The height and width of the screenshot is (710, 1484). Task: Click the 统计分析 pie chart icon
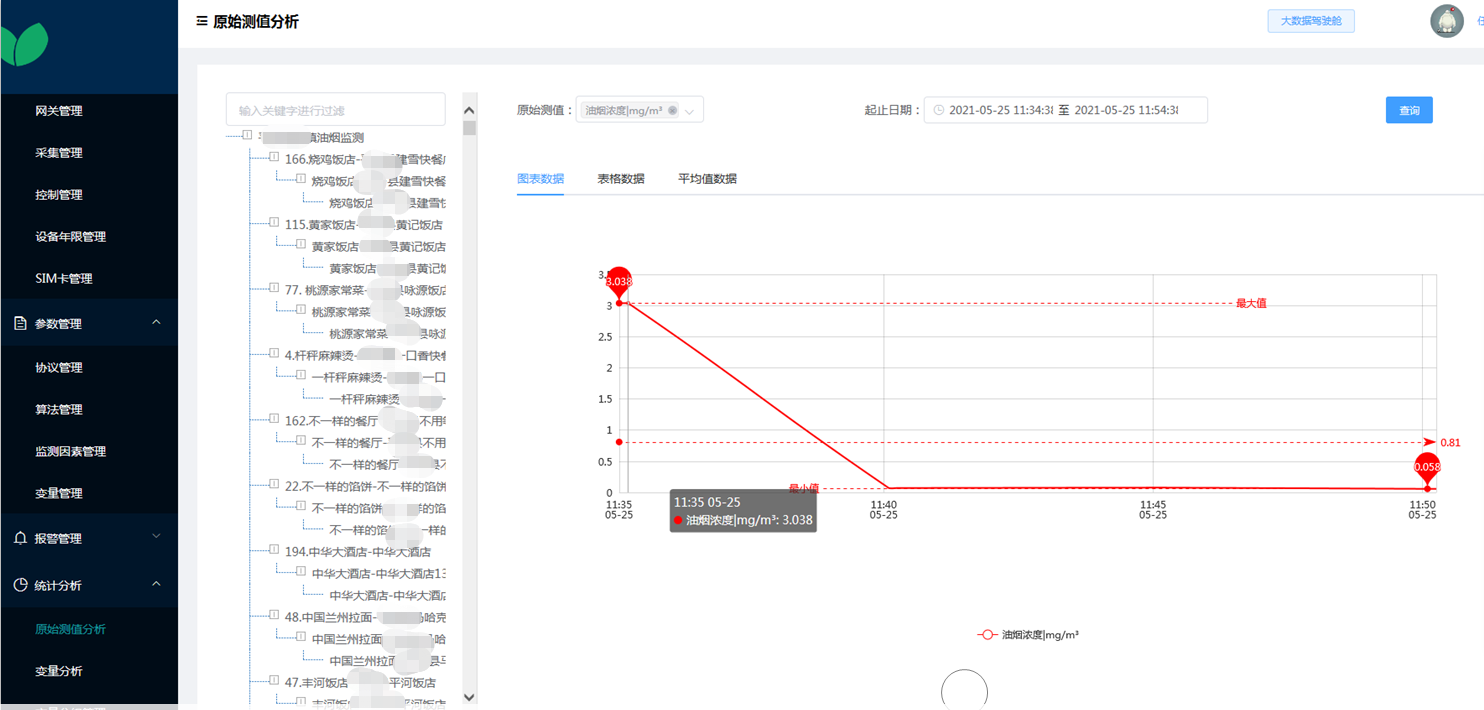point(20,585)
